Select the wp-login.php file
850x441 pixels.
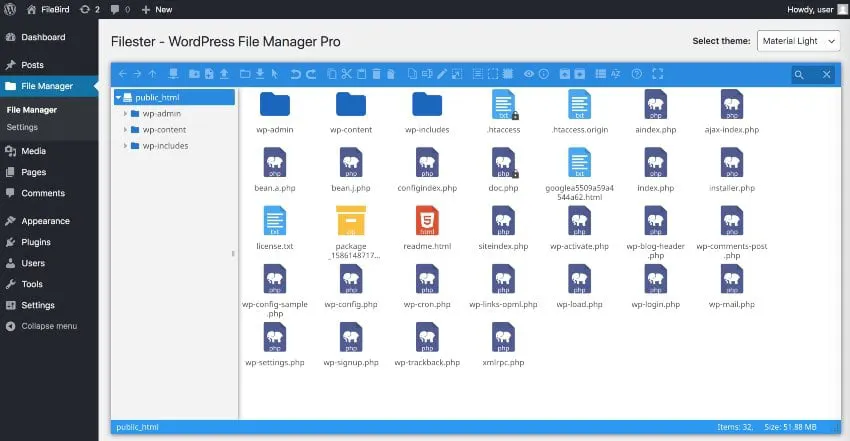point(655,286)
